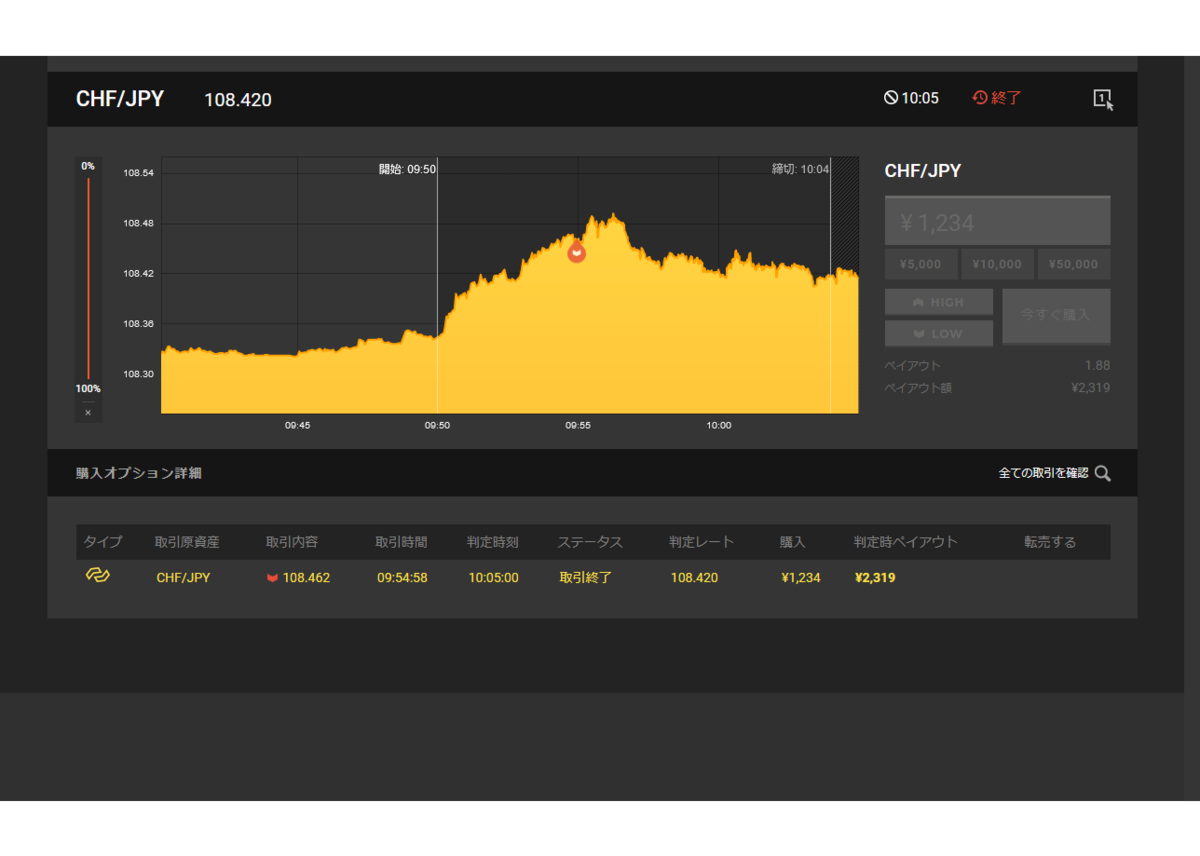This screenshot has height=856, width=1200.
Task: Open 全ての取引を確認 link
Action: coord(1043,473)
